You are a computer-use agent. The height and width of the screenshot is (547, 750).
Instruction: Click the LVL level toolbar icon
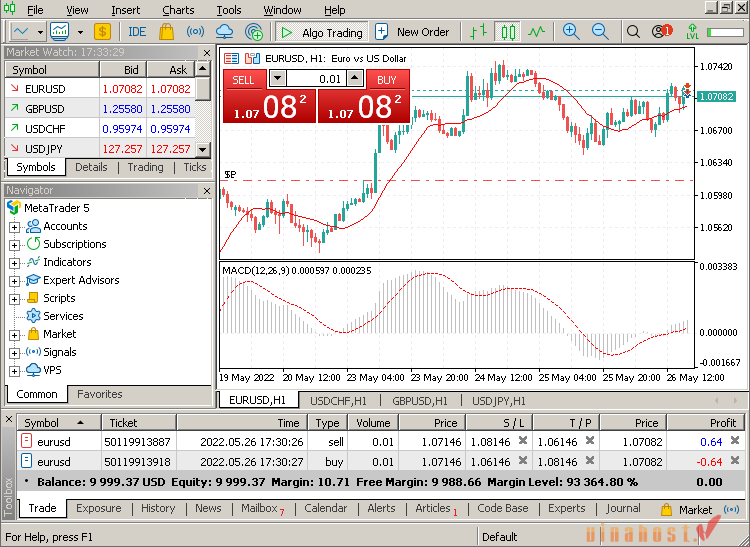(x=692, y=32)
